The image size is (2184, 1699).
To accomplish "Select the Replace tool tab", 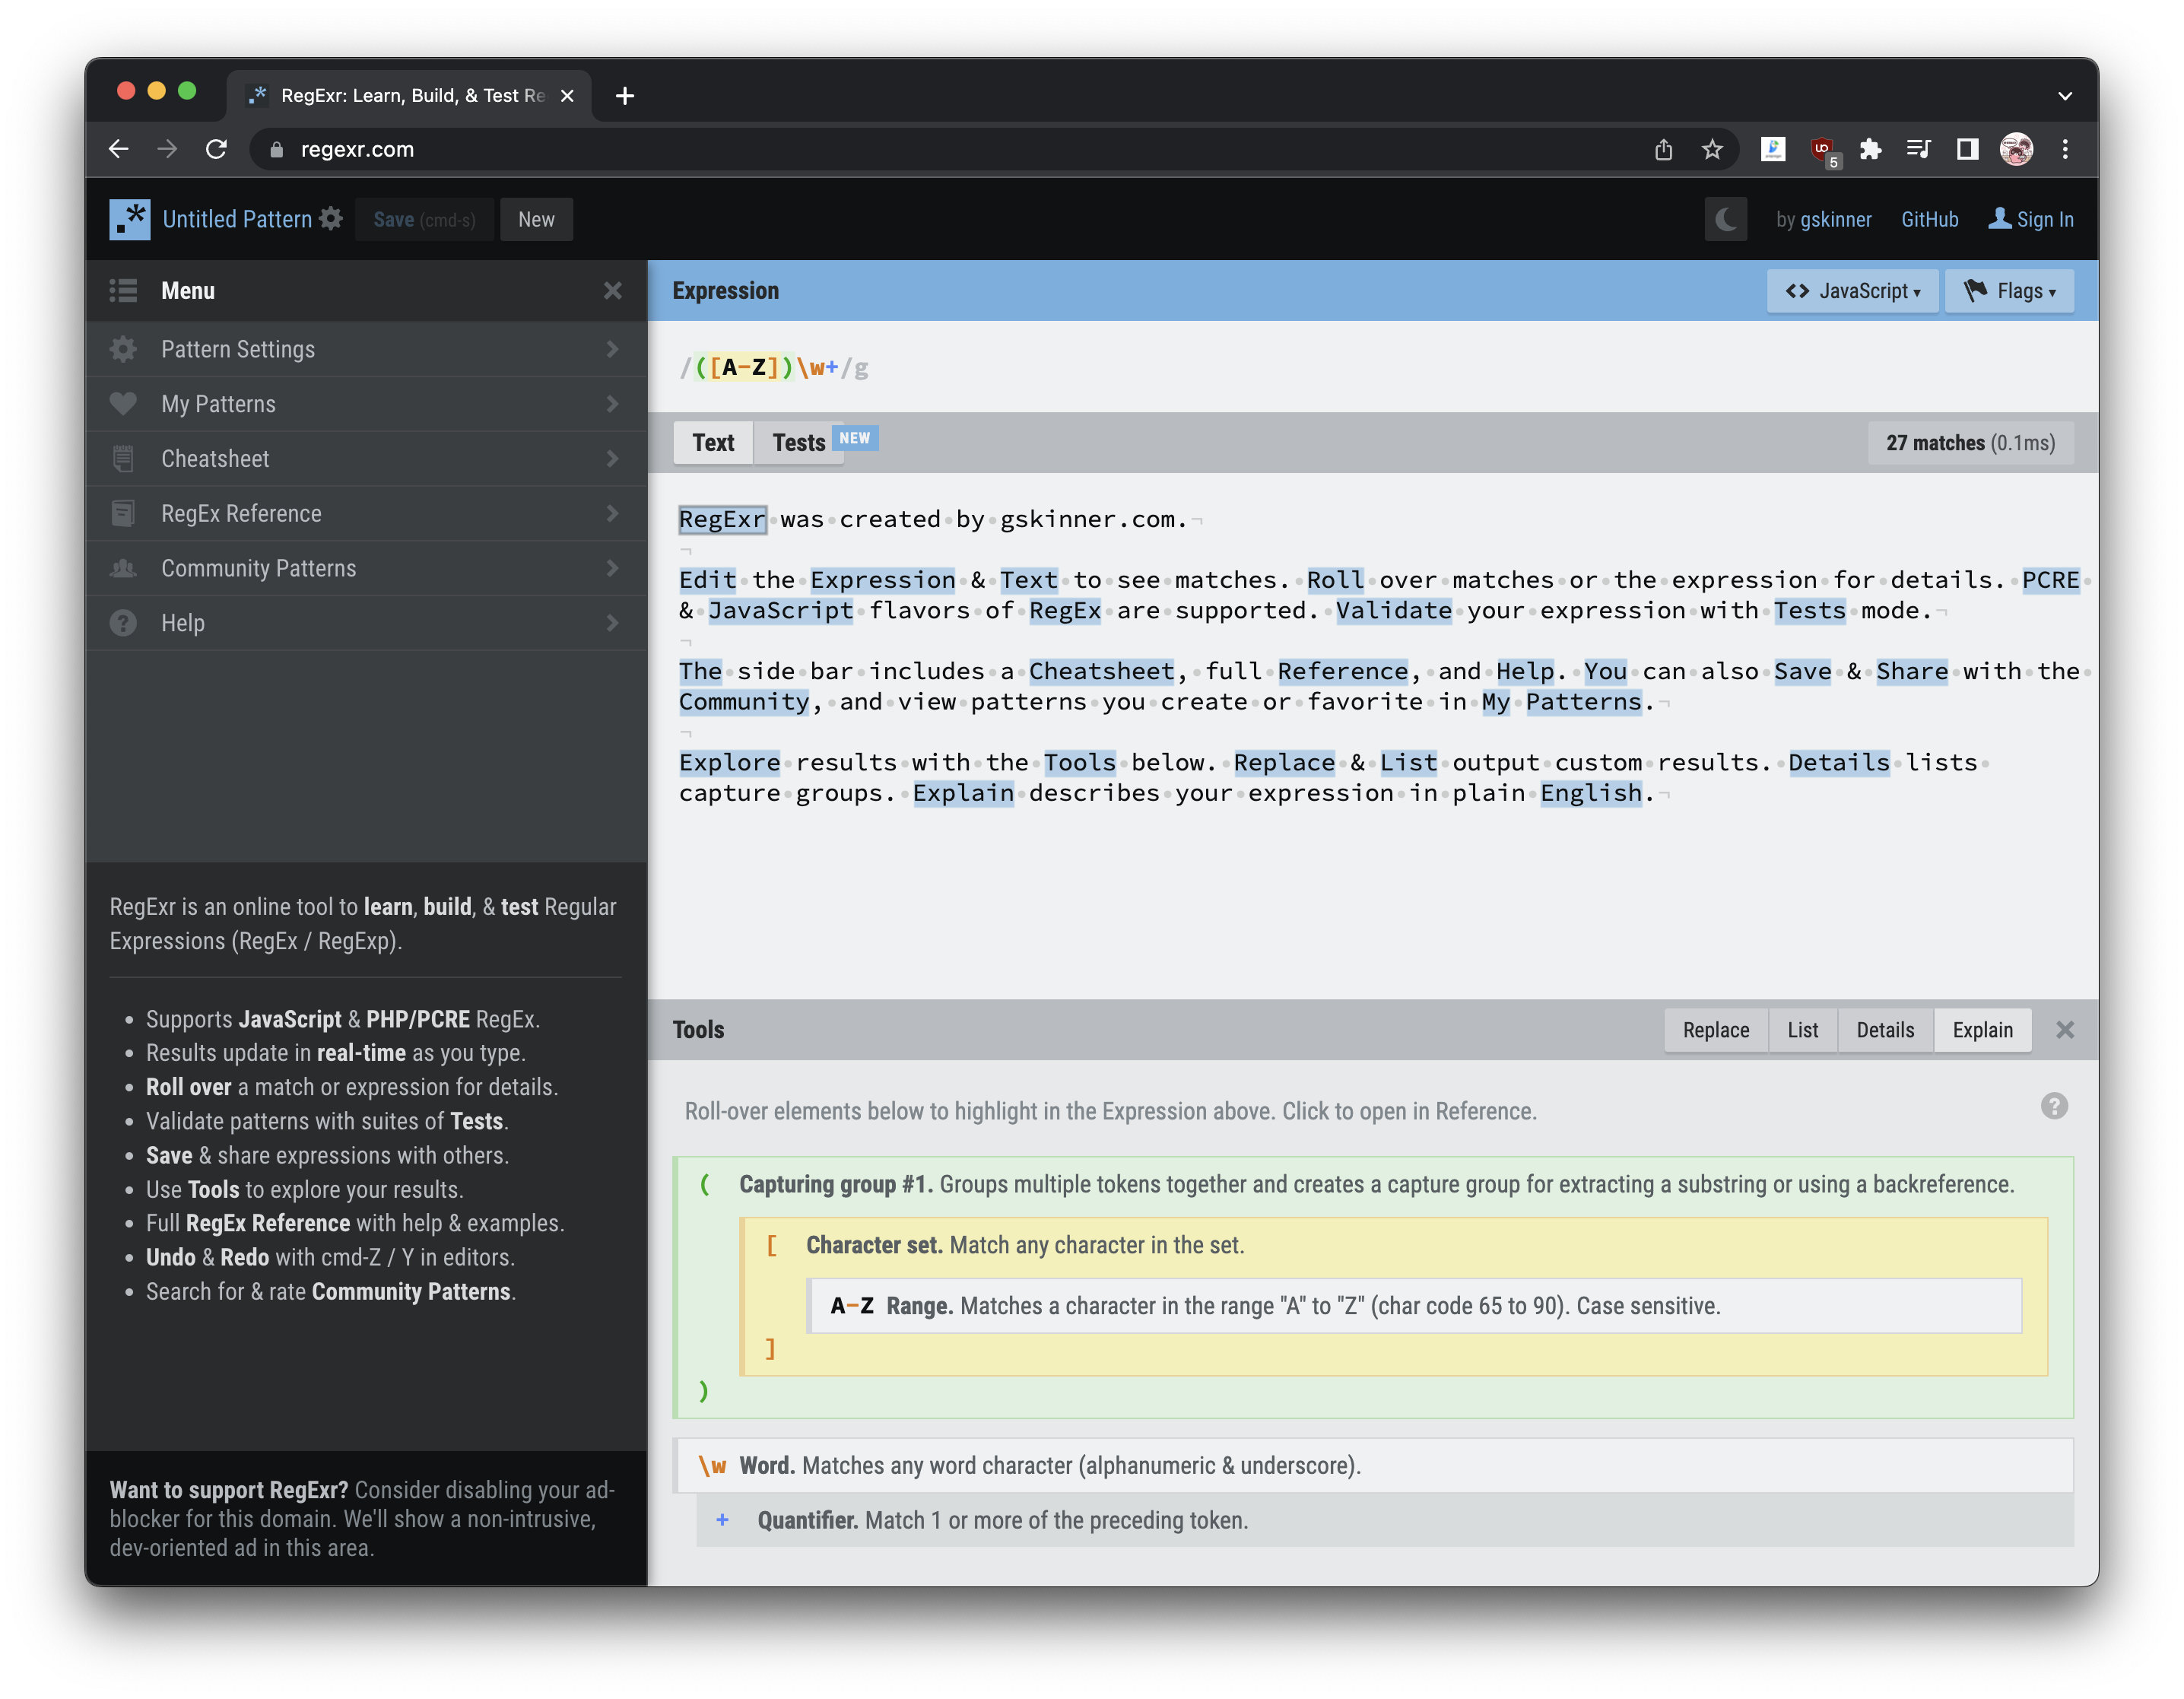I will tap(1715, 1030).
